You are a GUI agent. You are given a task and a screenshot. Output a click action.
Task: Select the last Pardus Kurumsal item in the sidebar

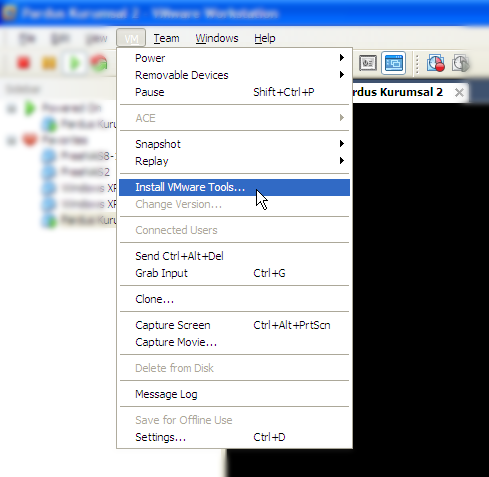click(x=79, y=220)
